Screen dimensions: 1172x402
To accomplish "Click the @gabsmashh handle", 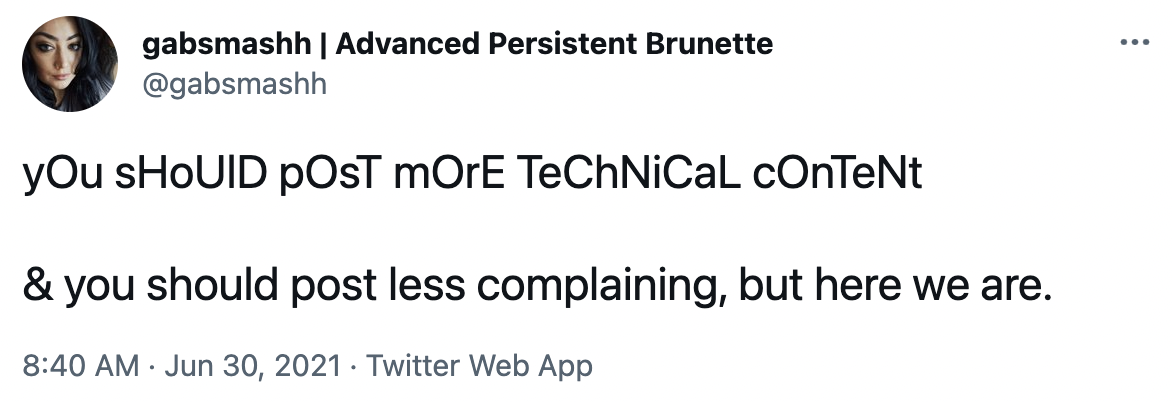I will coord(234,84).
